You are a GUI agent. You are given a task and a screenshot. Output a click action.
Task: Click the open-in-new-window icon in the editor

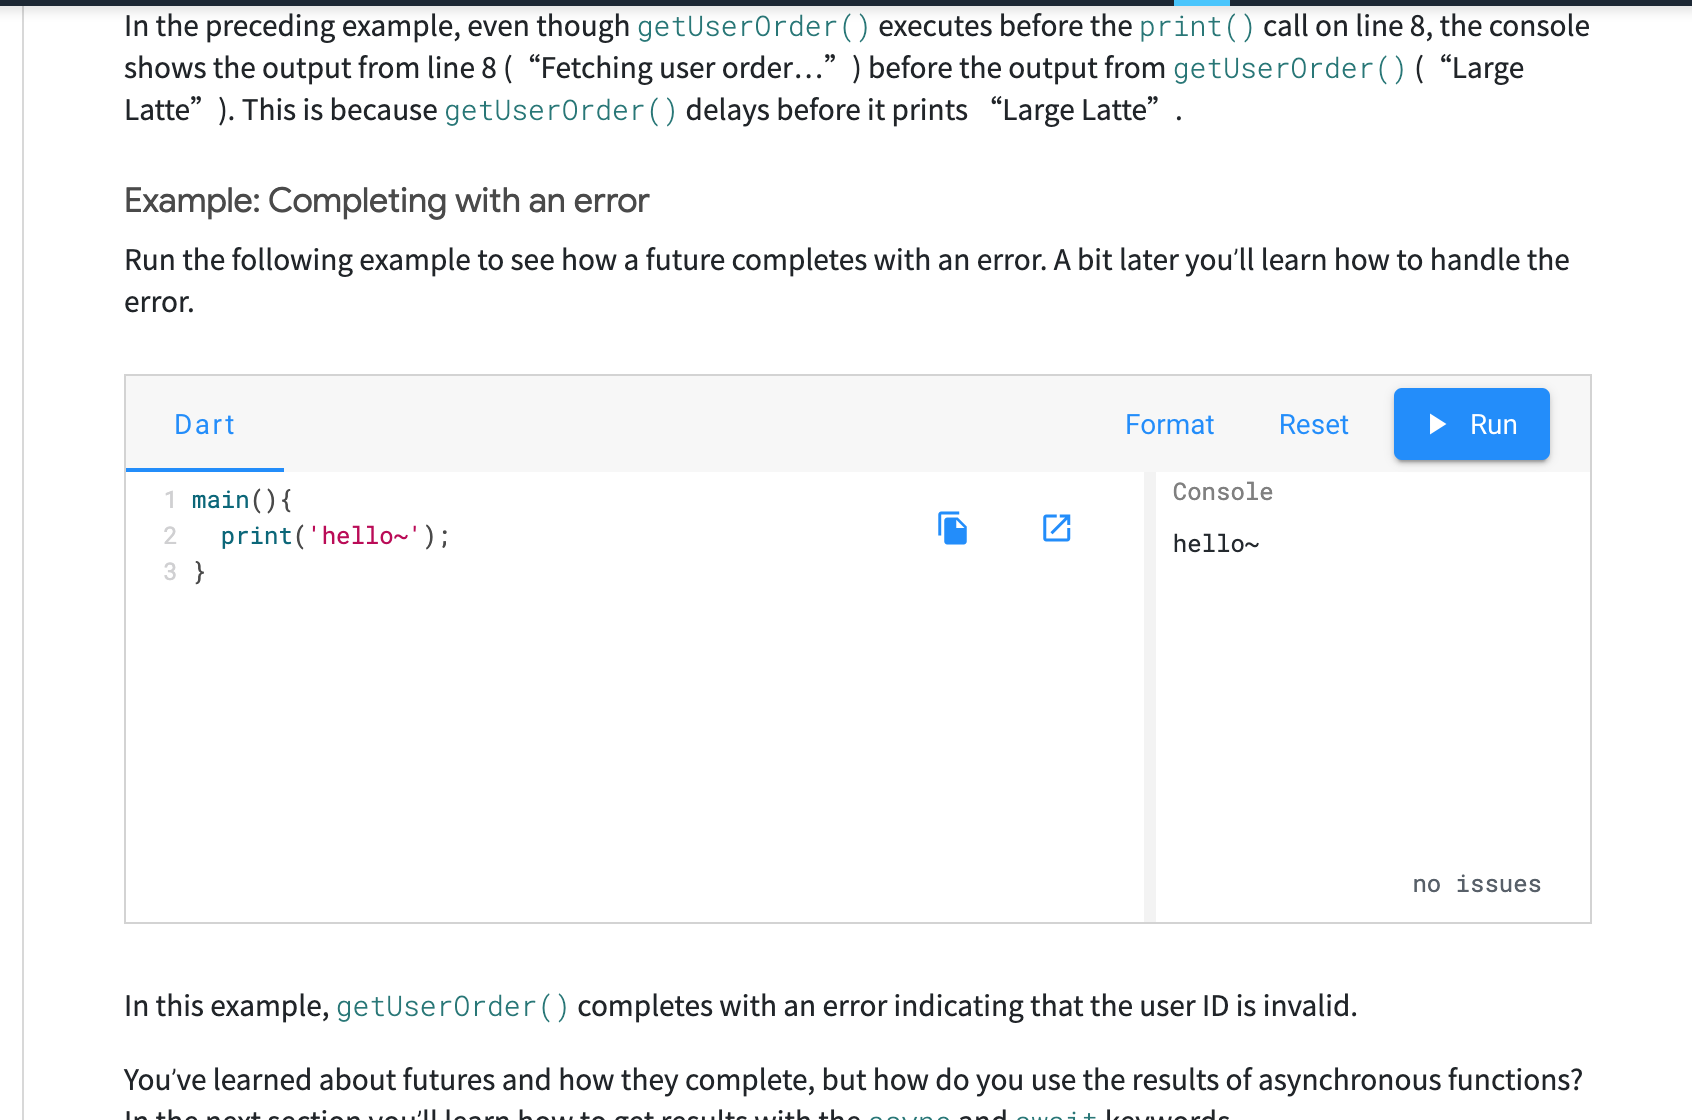[1056, 528]
